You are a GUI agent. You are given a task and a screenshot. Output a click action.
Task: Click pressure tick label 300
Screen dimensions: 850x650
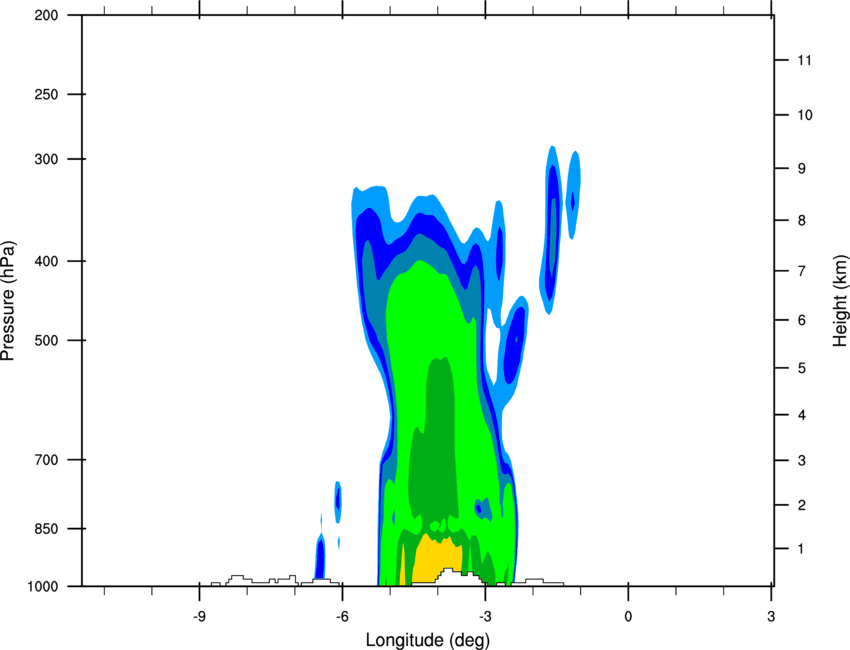point(46,159)
